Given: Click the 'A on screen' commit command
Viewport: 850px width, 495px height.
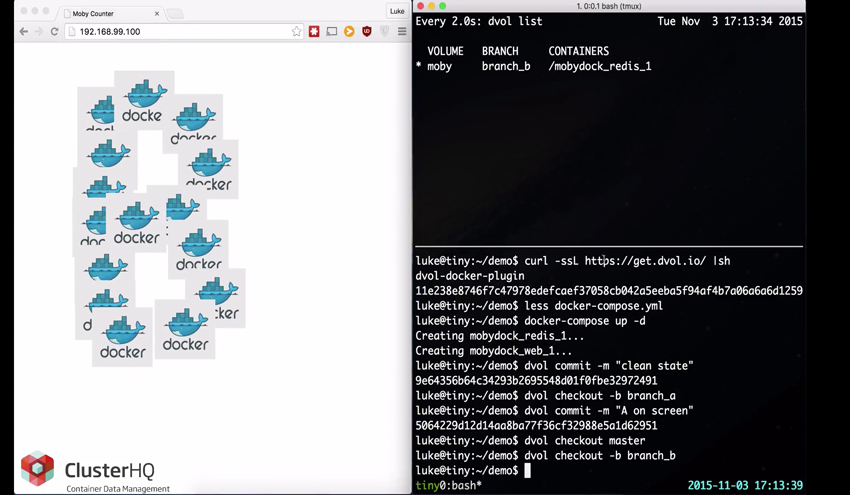Looking at the screenshot, I should [x=609, y=410].
